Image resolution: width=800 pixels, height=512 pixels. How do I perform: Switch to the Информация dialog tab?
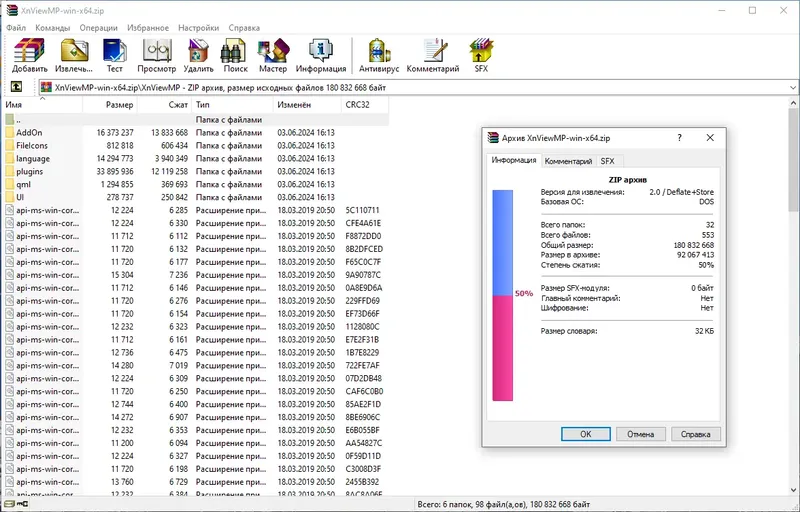pyautogui.click(x=513, y=160)
